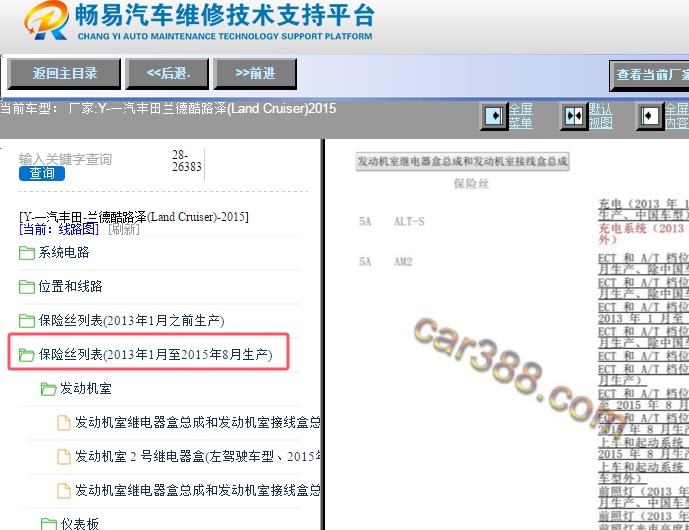Open the red 充电系统（2013 link
Screen dimensions: 689x530
point(643,234)
